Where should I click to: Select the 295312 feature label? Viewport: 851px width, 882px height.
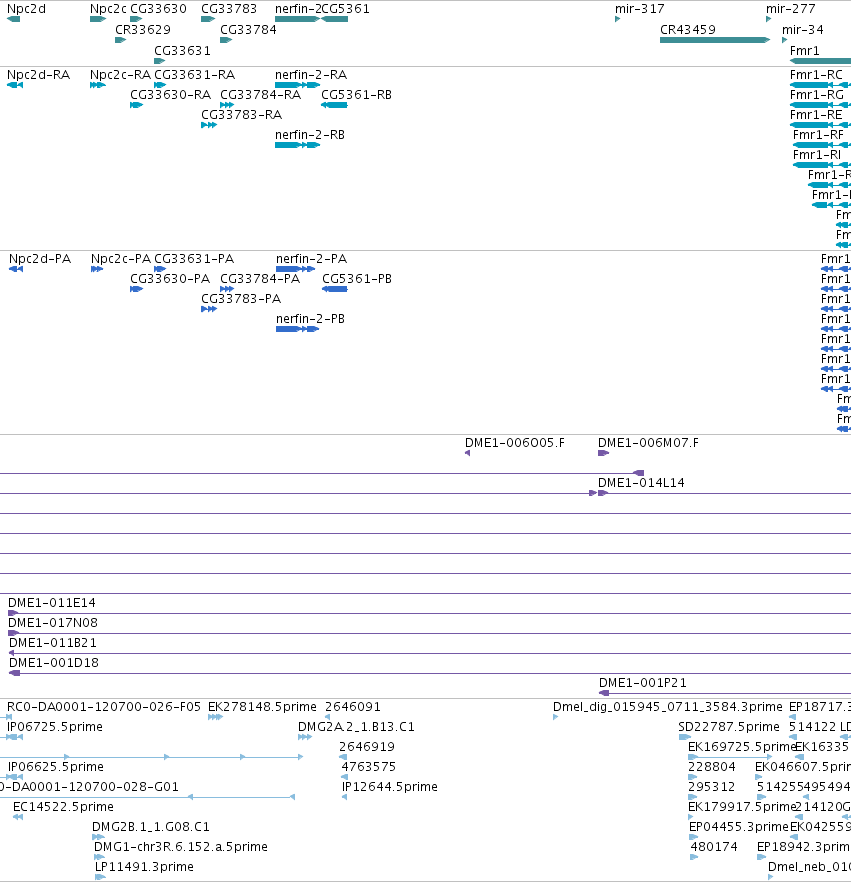tap(712, 787)
